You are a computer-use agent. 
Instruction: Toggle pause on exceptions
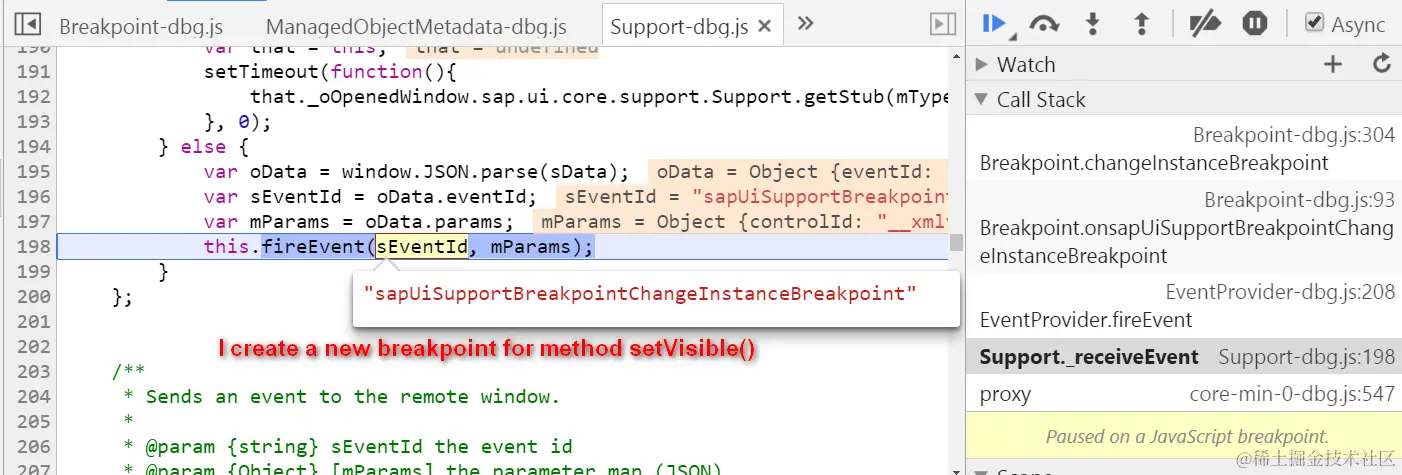point(1256,24)
